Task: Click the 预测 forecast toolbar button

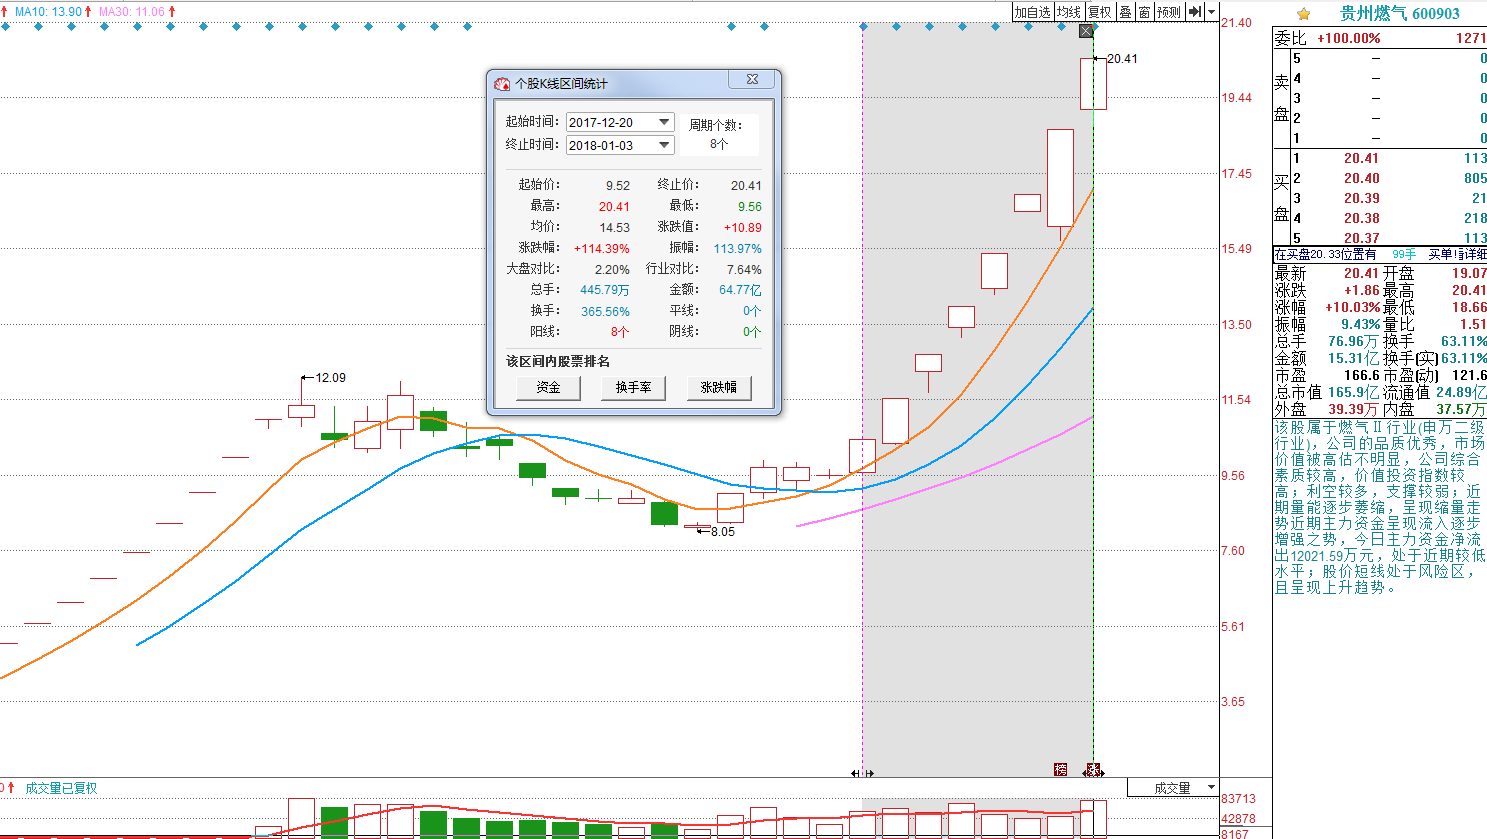Action: 1169,12
